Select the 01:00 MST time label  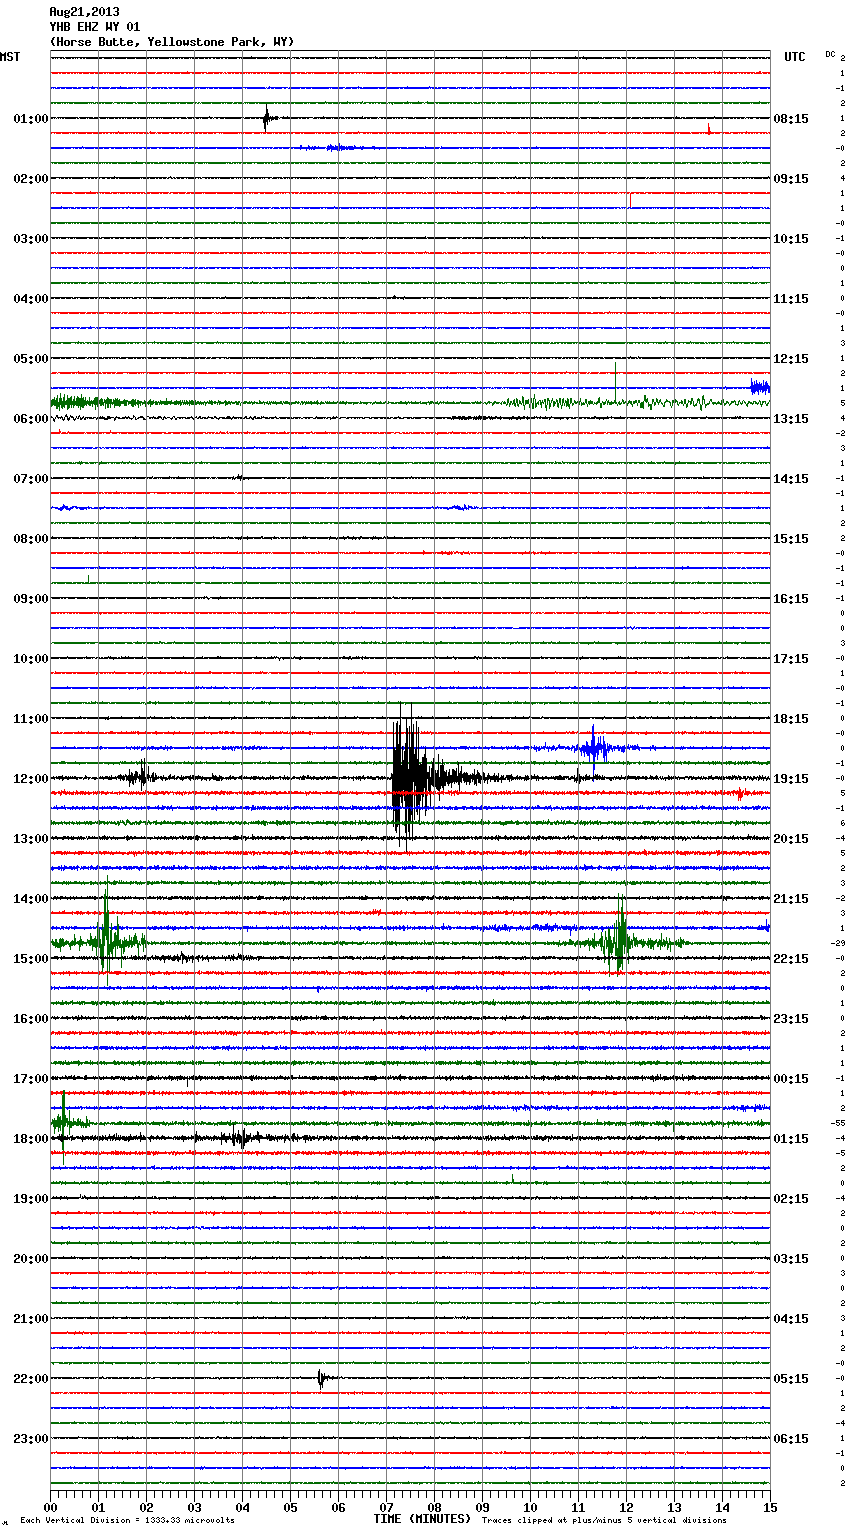pyautogui.click(x=31, y=119)
